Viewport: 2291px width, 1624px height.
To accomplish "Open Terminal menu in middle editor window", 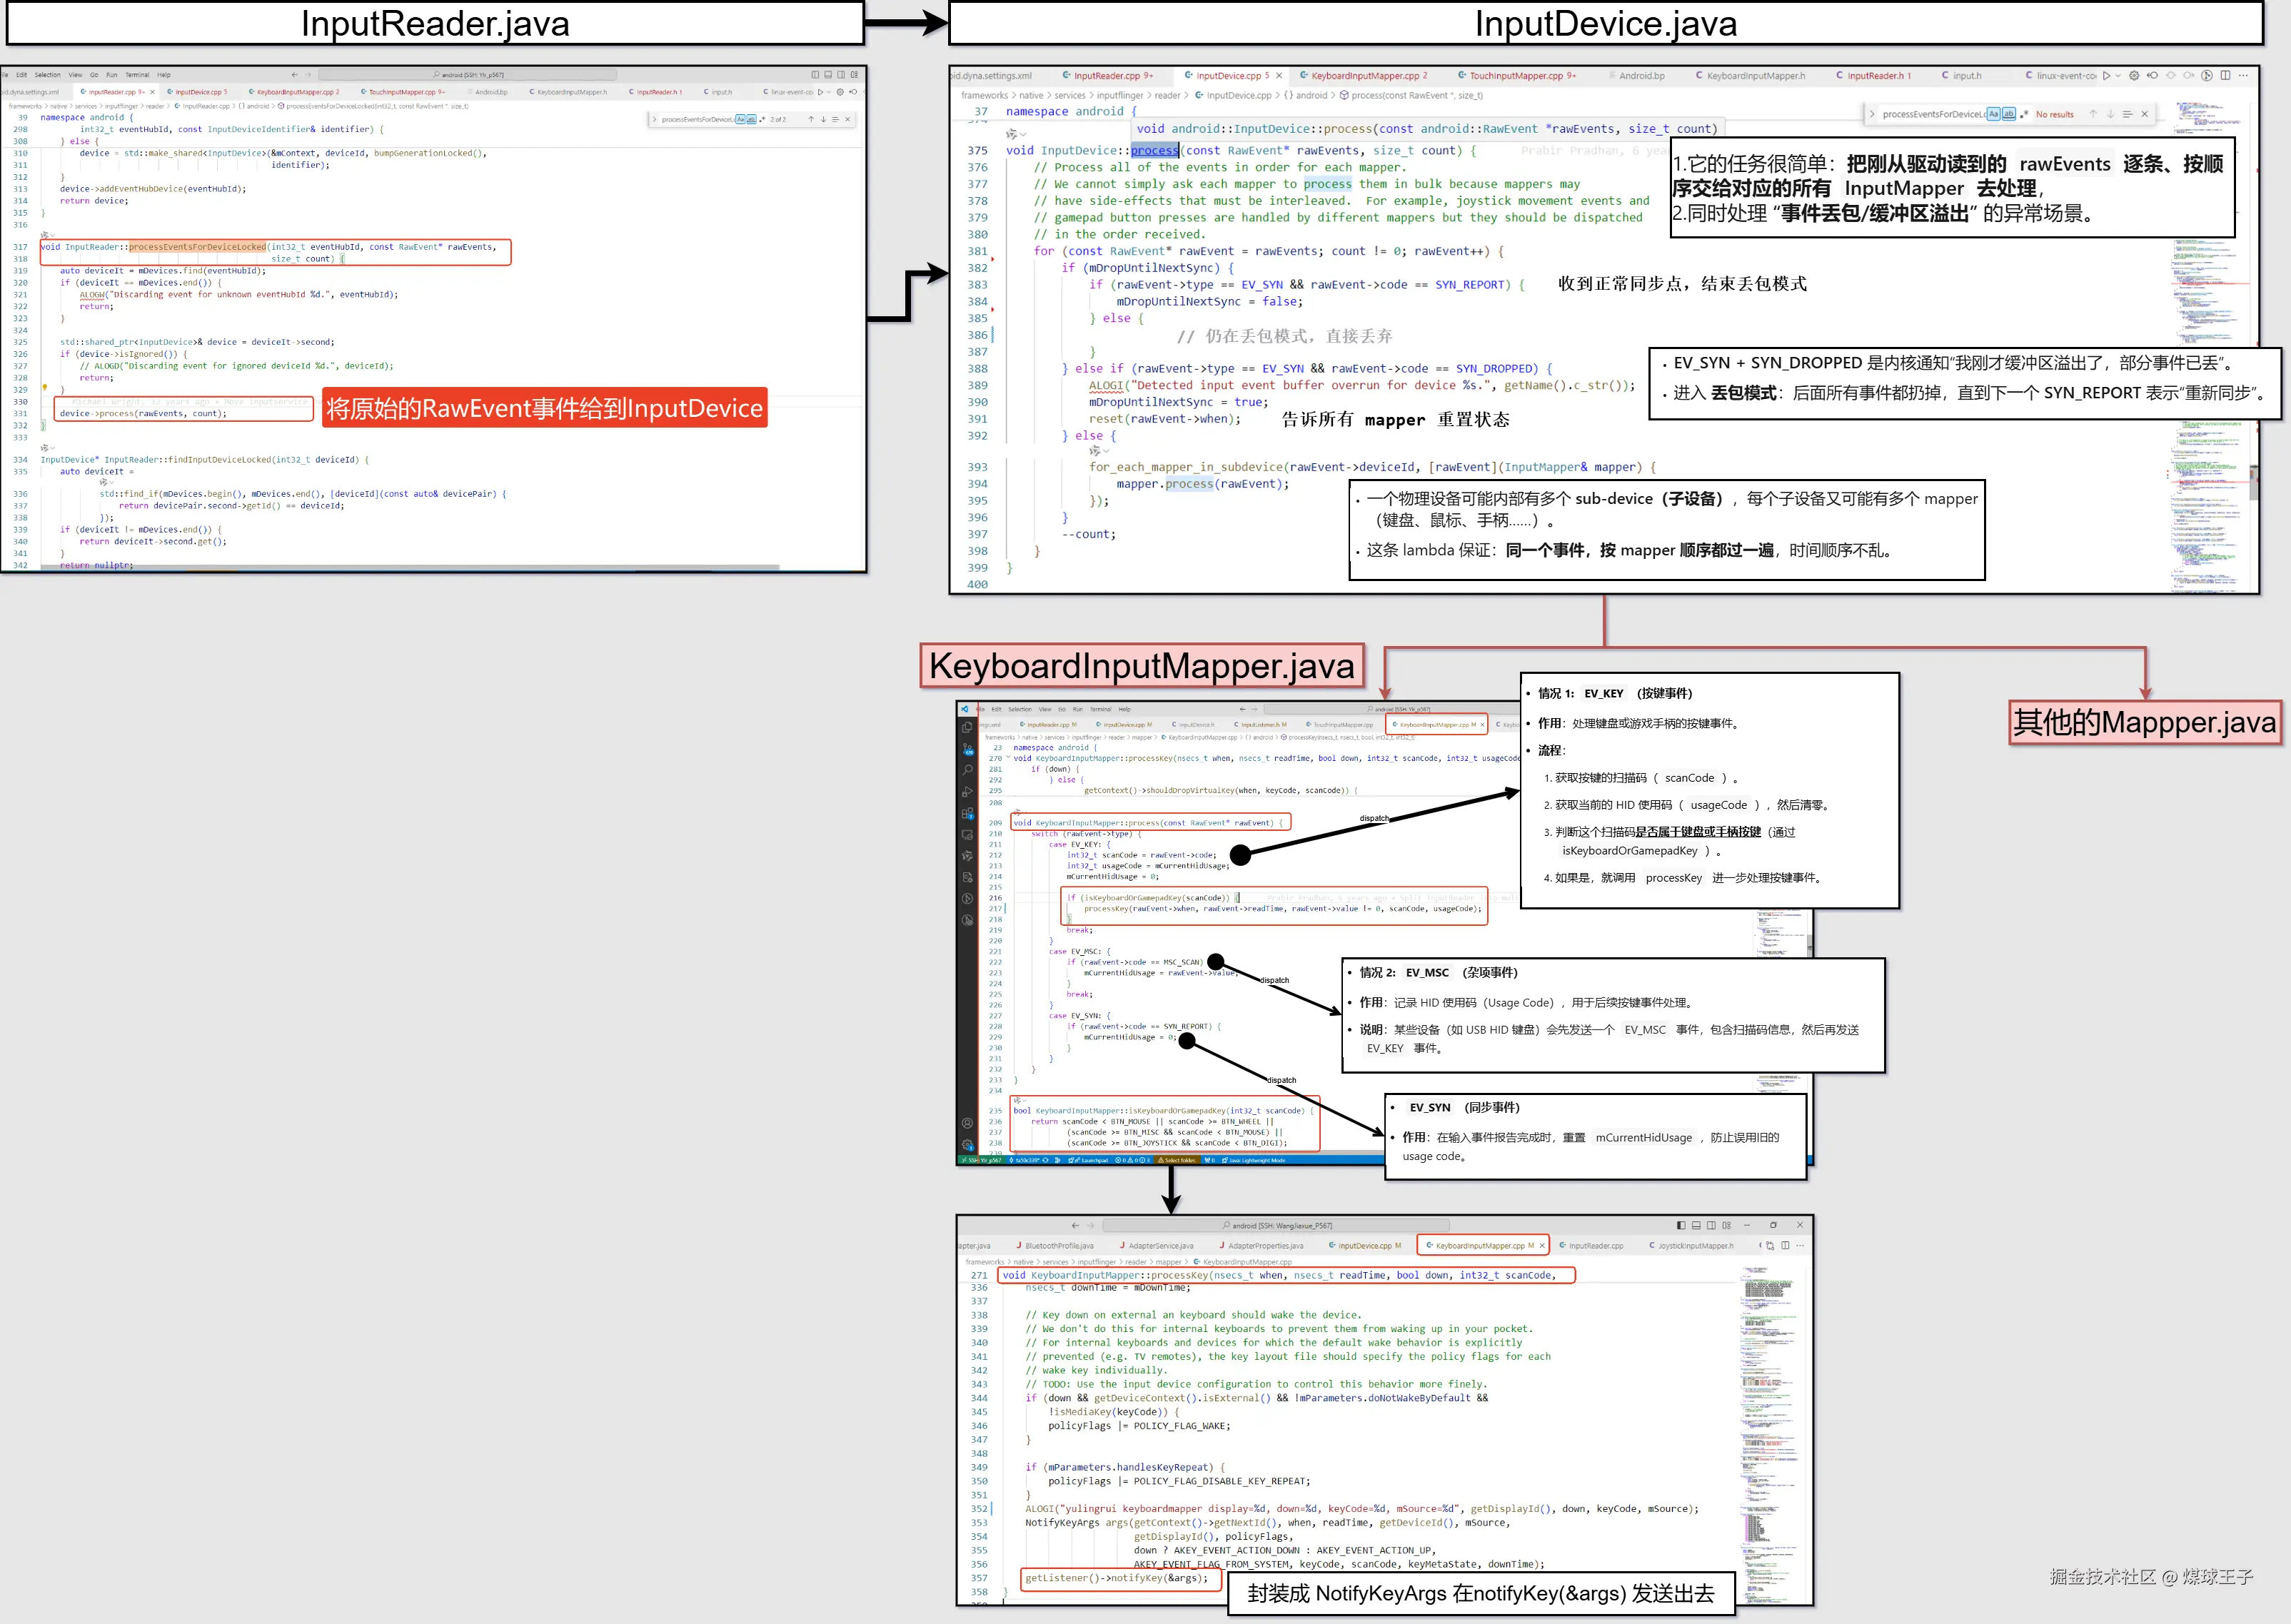I will pyautogui.click(x=1100, y=709).
